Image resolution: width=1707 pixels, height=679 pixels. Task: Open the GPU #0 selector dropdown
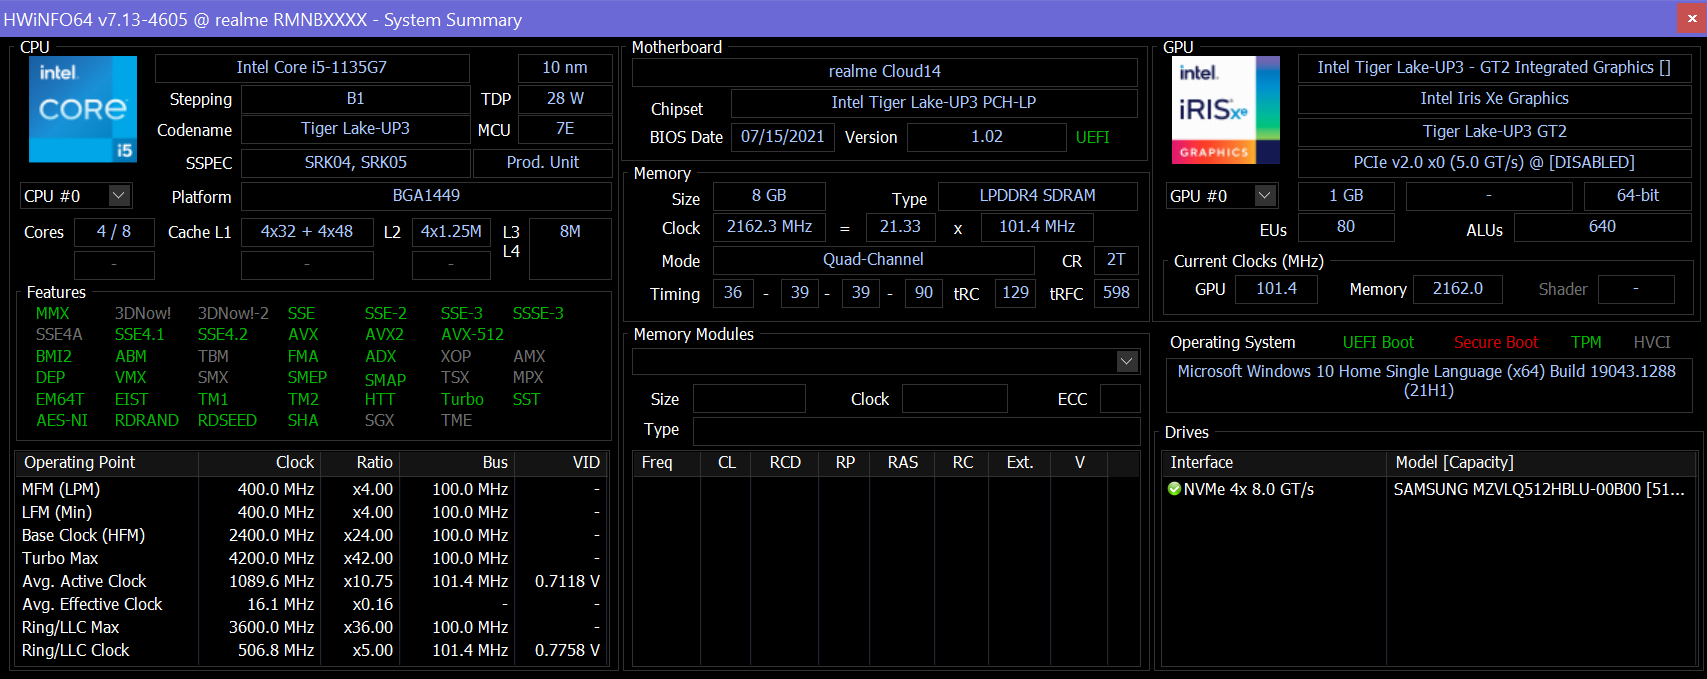pyautogui.click(x=1265, y=195)
